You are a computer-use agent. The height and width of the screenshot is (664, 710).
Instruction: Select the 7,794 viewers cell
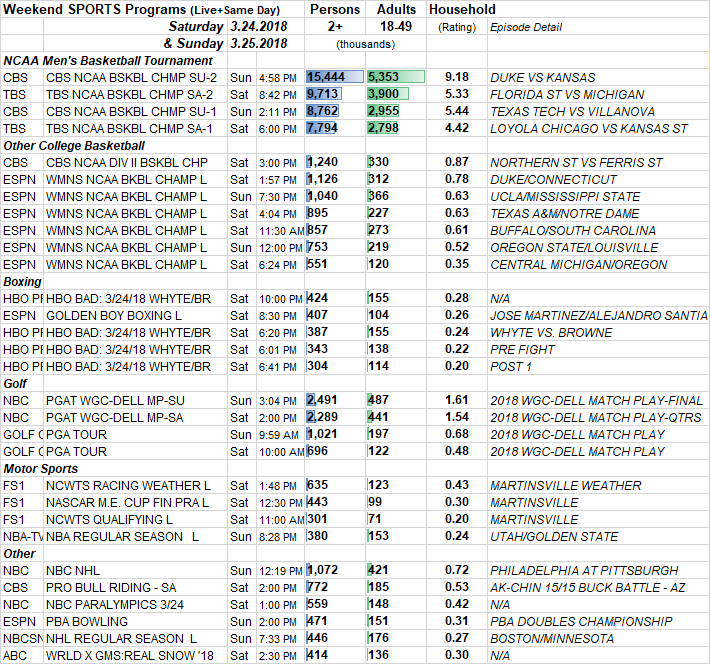click(335, 128)
